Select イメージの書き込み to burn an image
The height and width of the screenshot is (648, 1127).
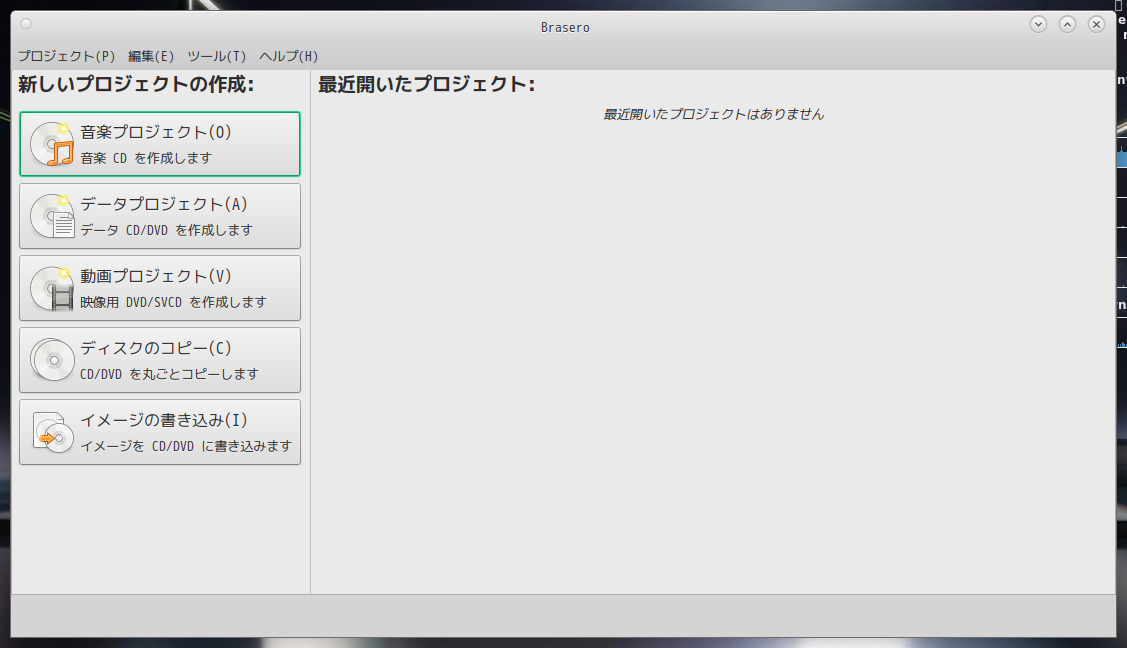click(x=160, y=431)
